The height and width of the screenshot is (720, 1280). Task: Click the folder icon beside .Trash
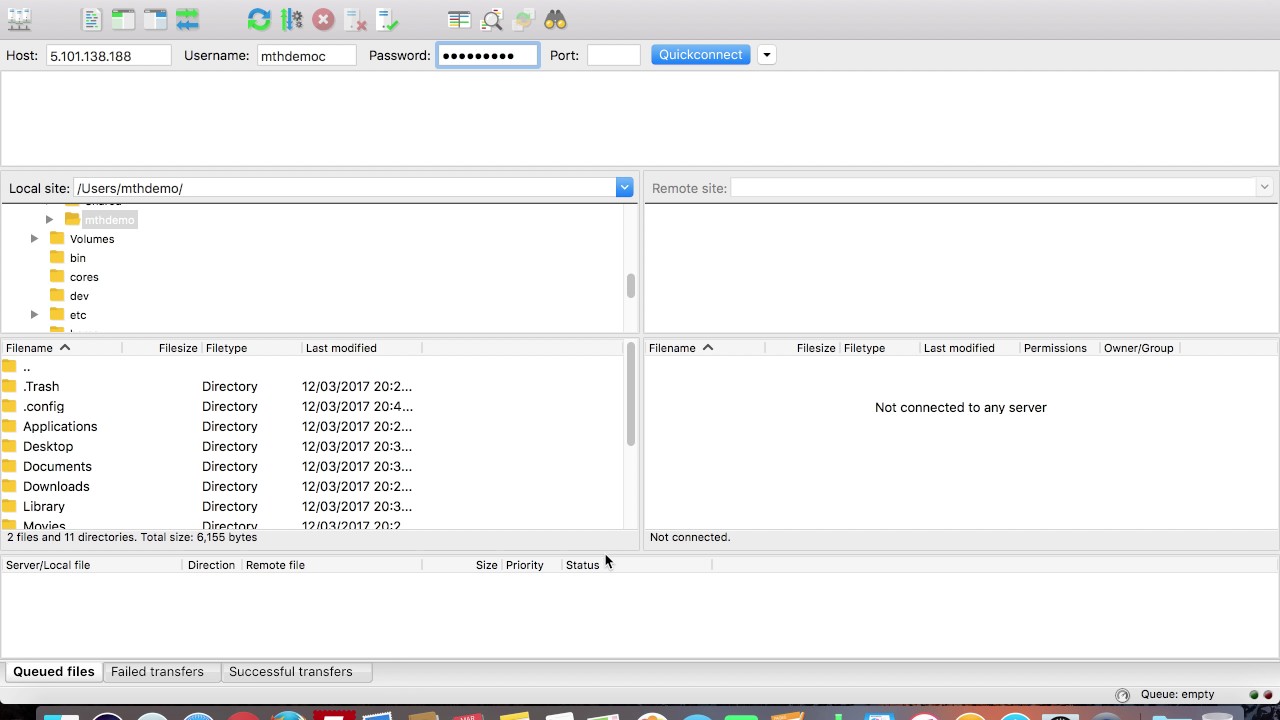9,386
